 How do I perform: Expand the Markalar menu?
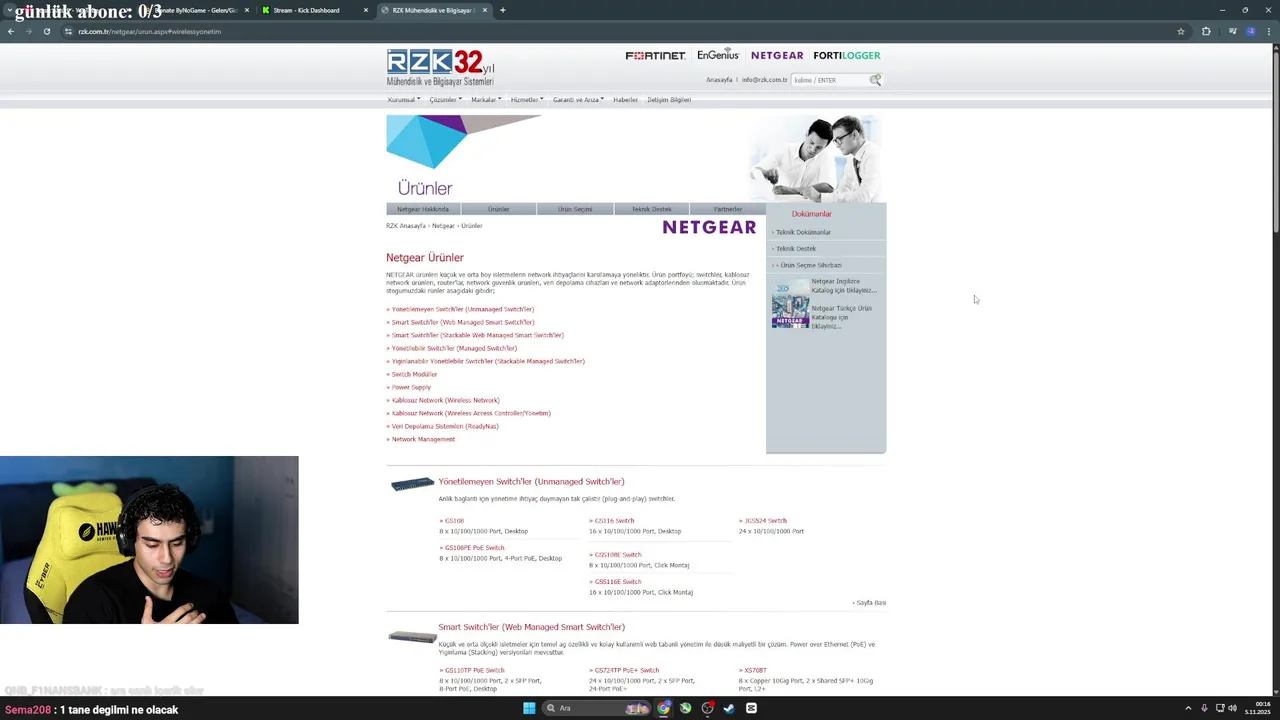[x=486, y=100]
